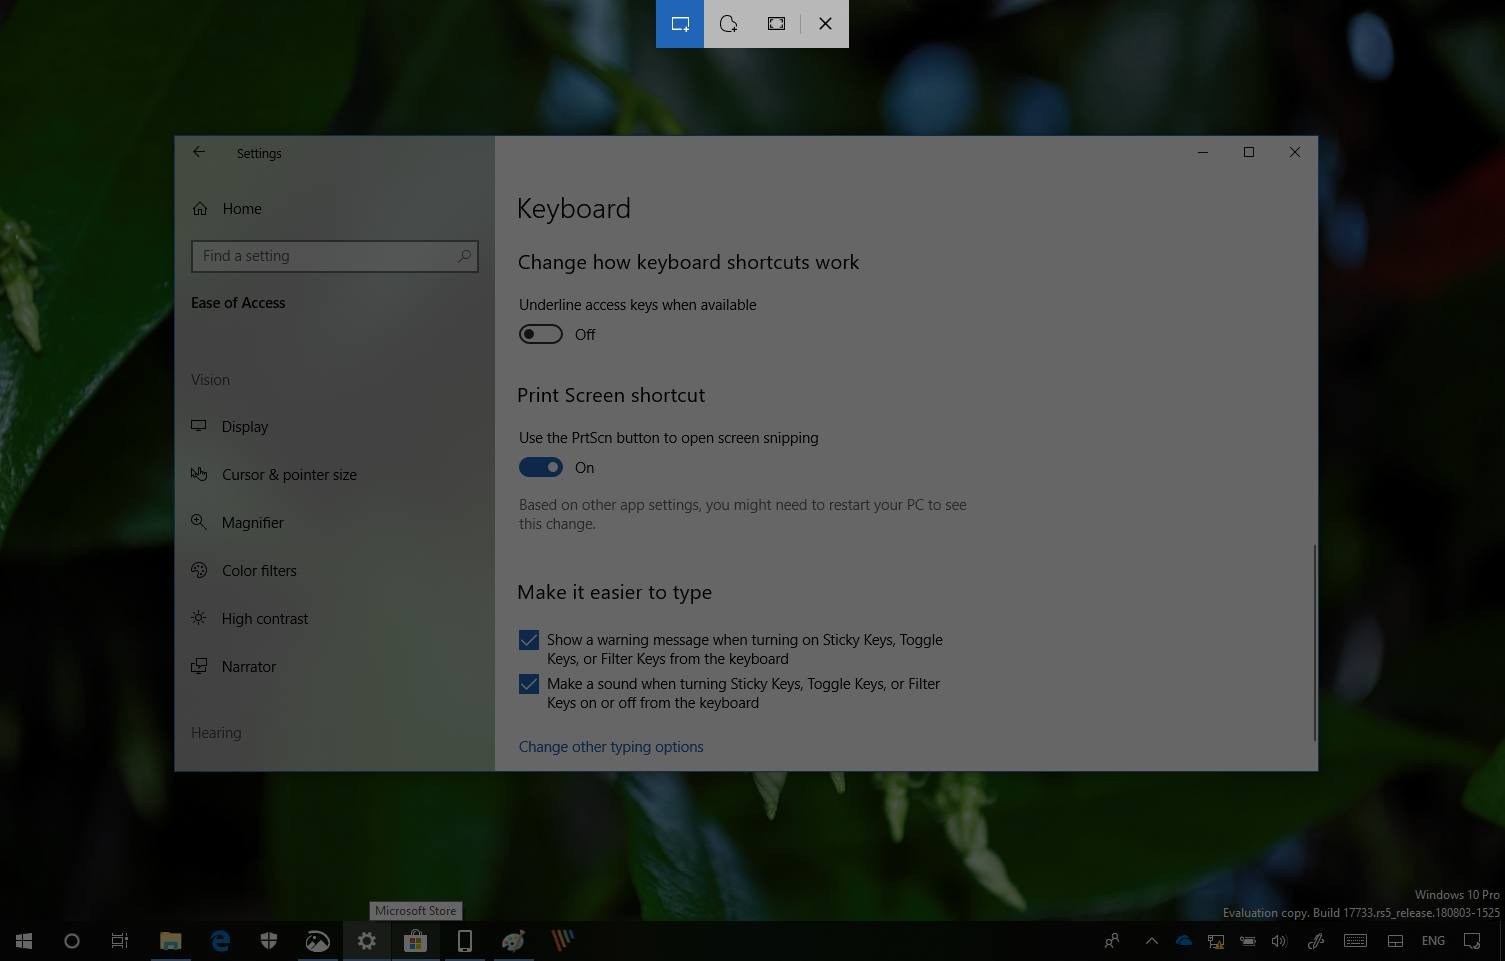Viewport: 1505px width, 961px height.
Task: Open High contrast settings
Action: 264,618
